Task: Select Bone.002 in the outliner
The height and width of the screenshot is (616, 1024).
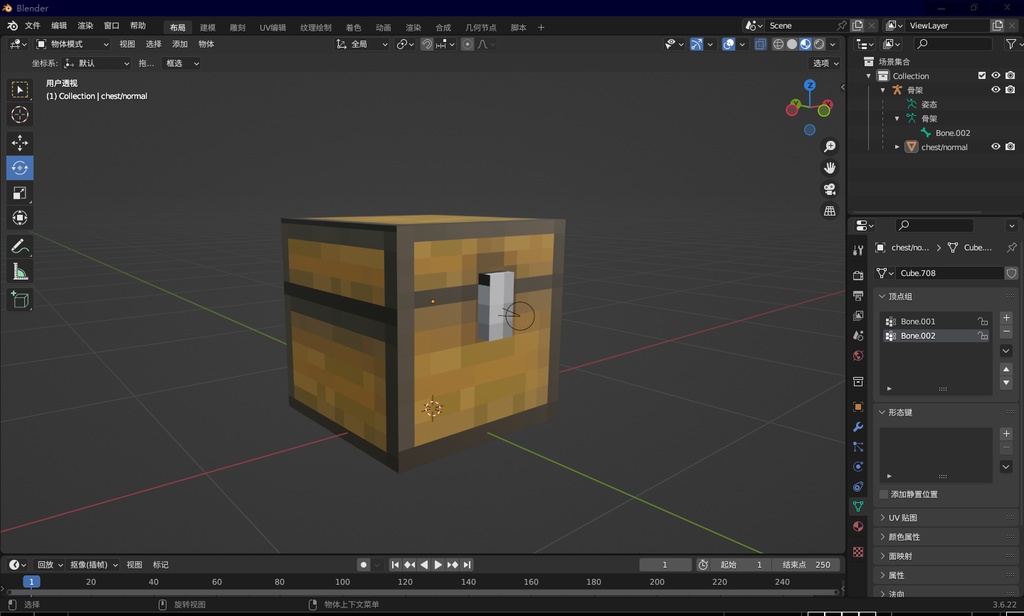Action: tap(952, 133)
